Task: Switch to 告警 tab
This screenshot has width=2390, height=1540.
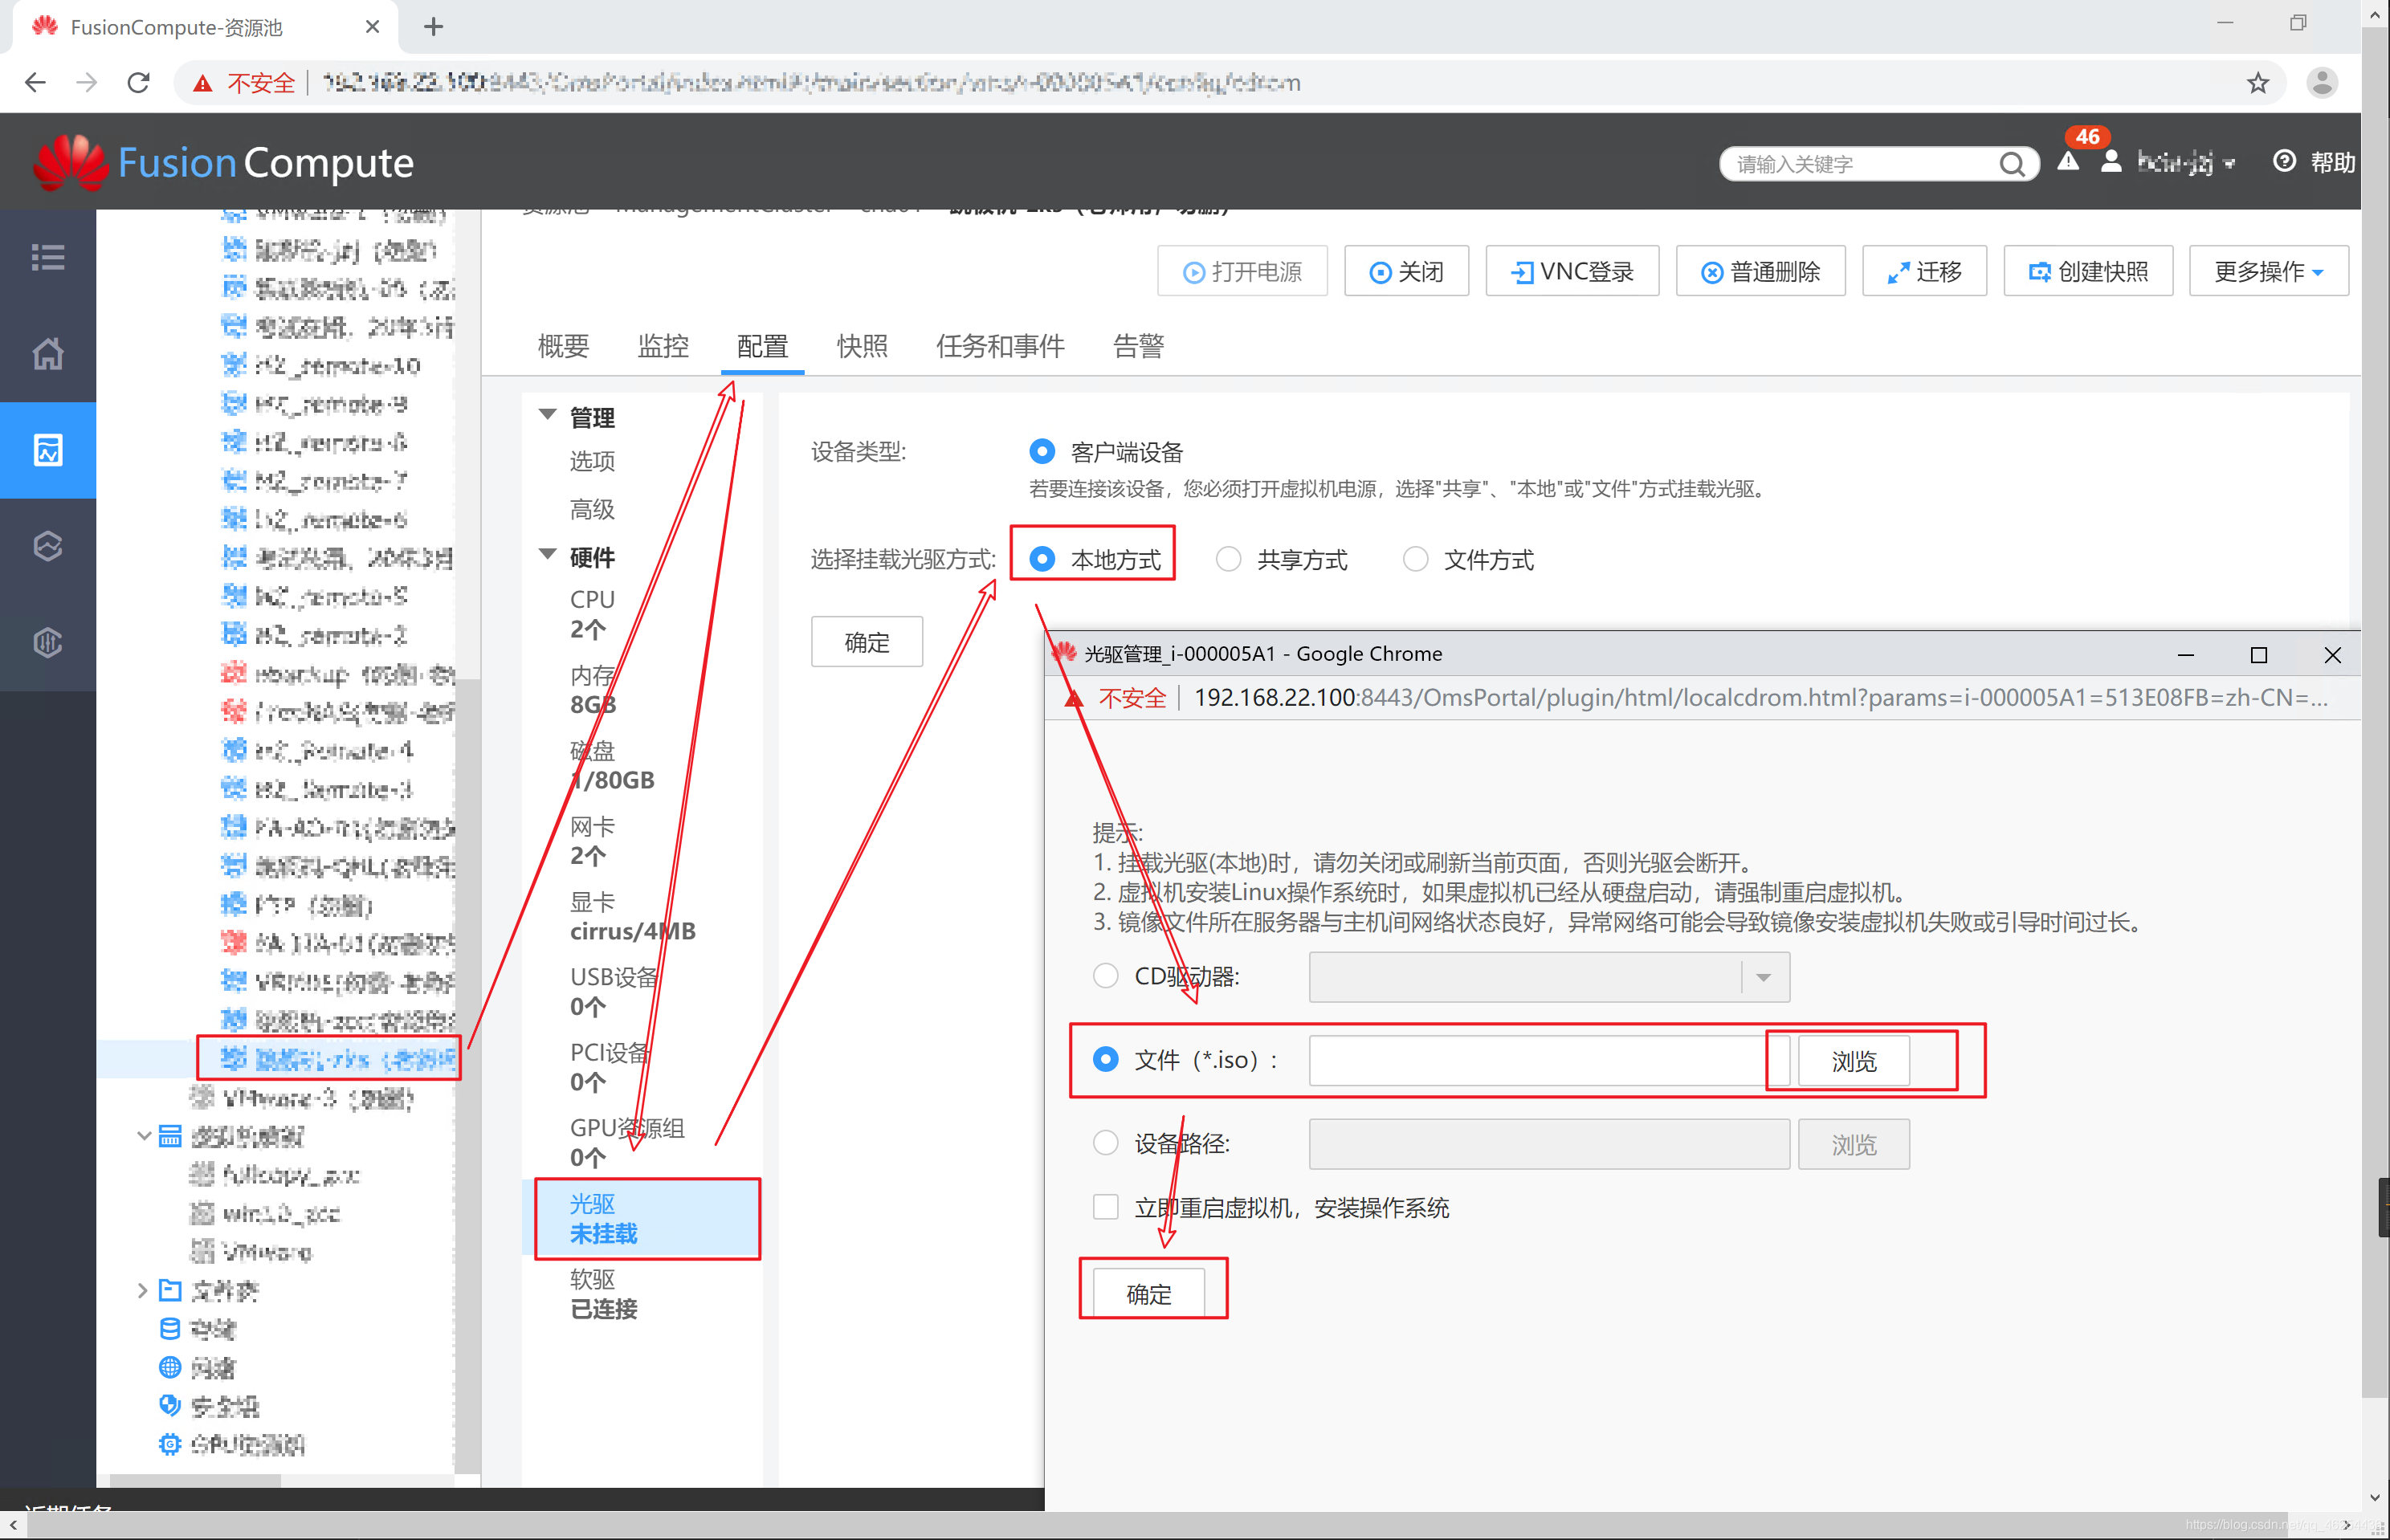Action: pyautogui.click(x=1138, y=346)
